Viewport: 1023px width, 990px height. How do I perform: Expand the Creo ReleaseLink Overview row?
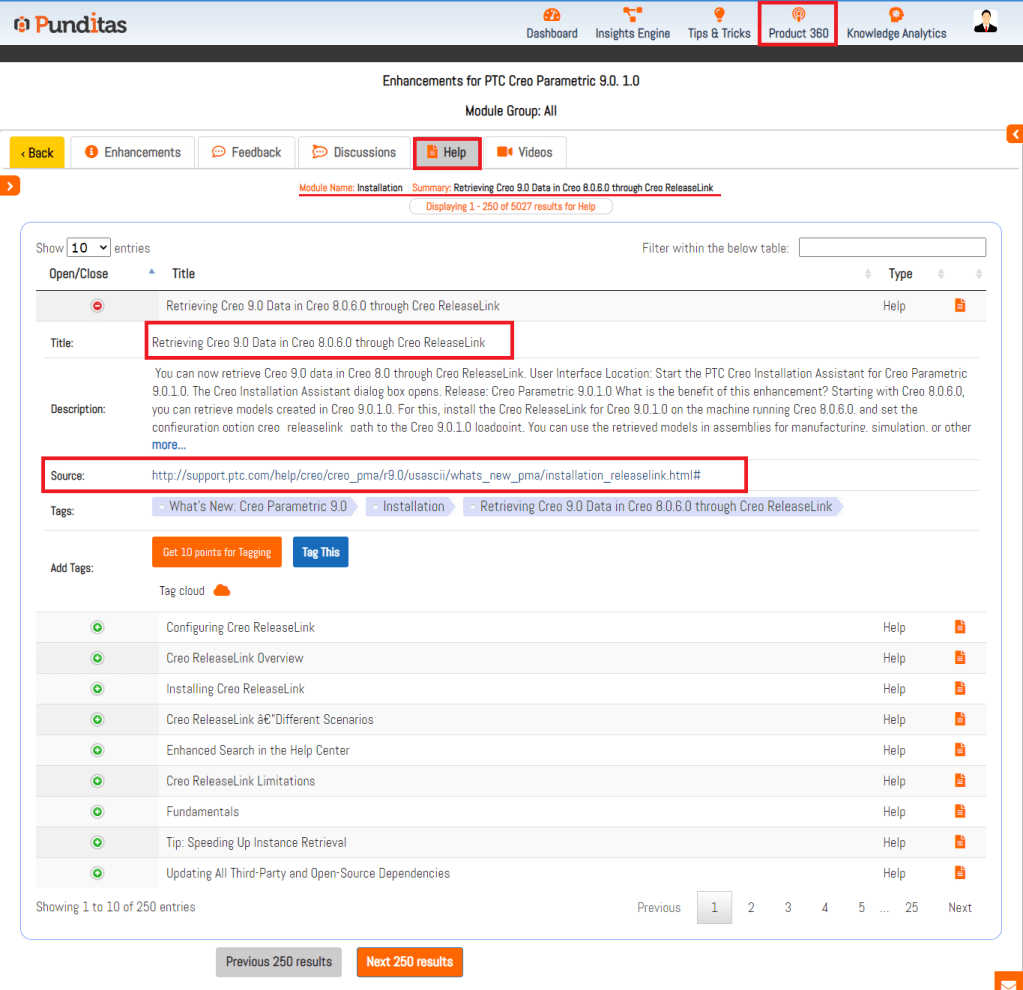tap(97, 658)
